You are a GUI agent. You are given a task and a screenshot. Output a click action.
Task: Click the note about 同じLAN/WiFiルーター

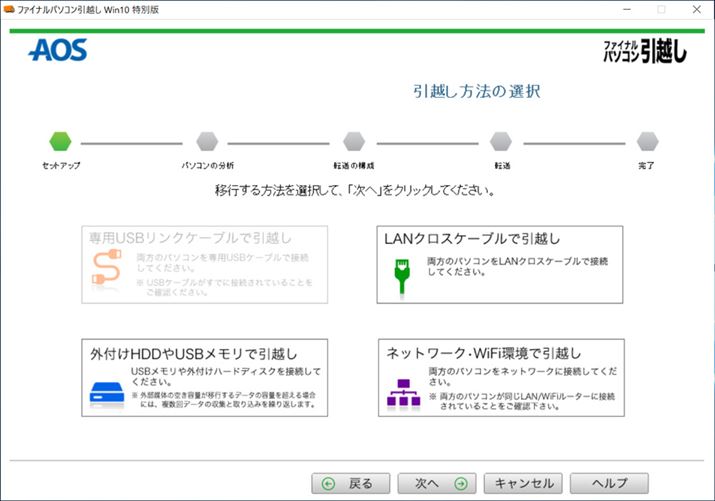(522, 401)
